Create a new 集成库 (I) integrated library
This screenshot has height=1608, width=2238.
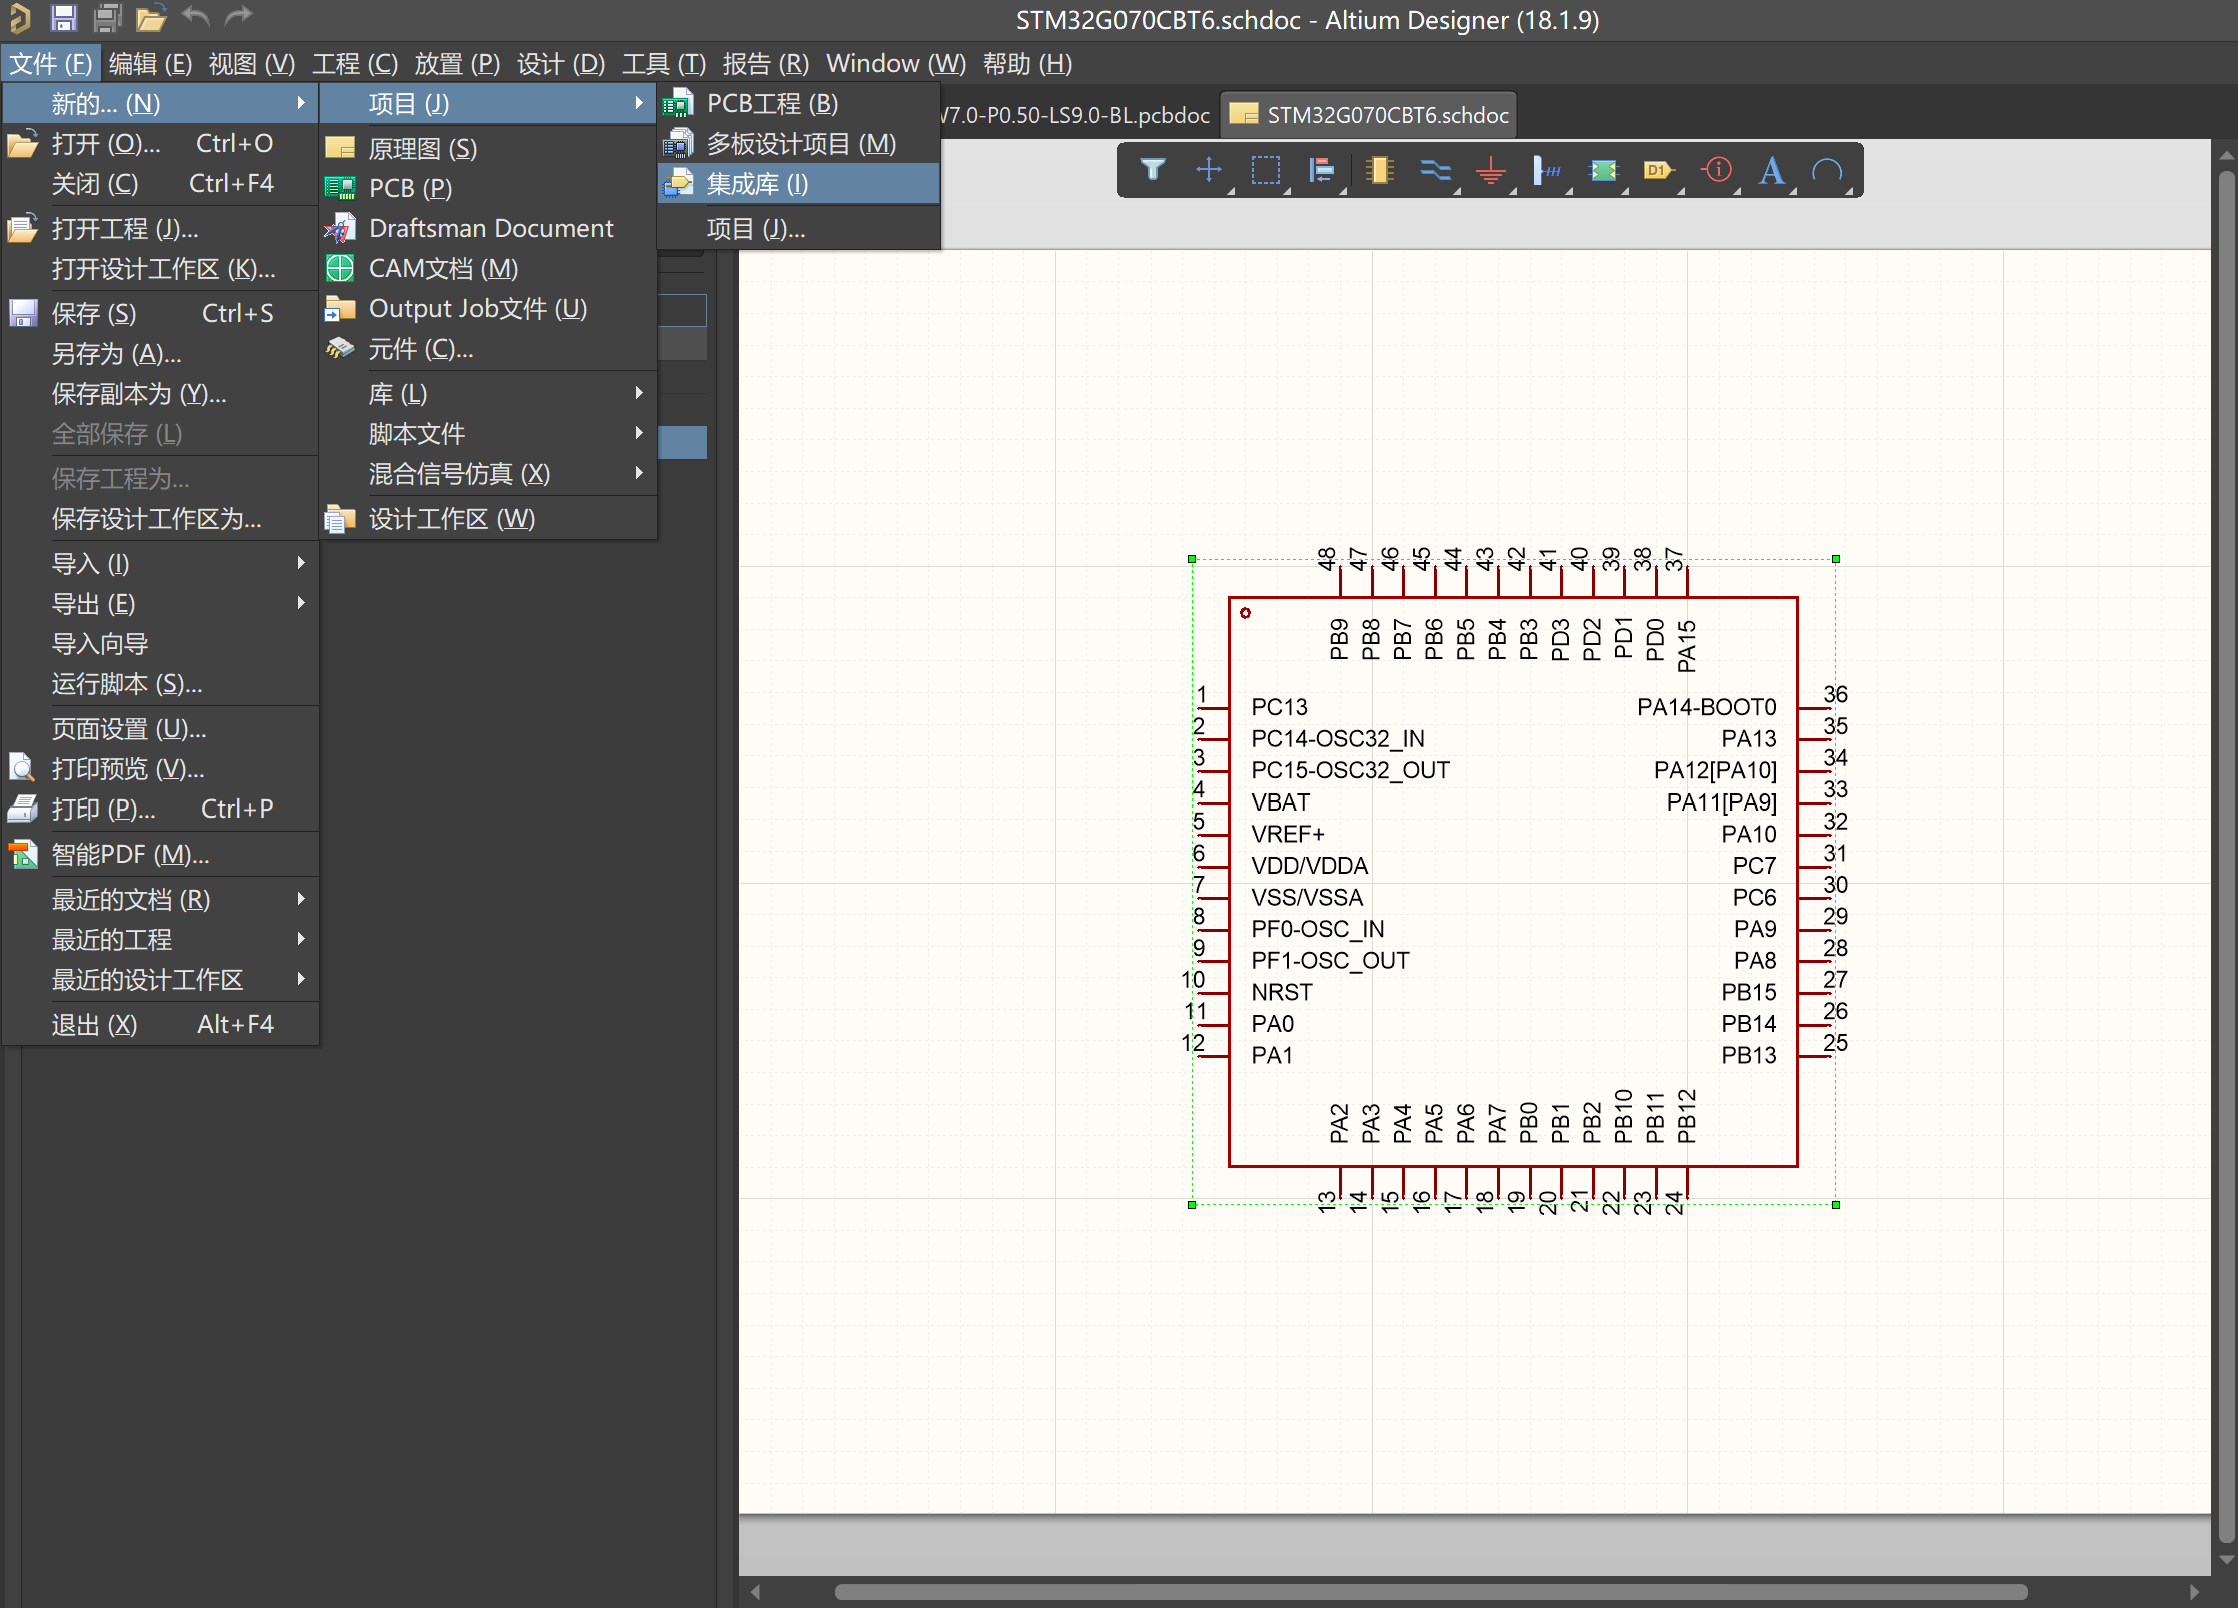[799, 184]
